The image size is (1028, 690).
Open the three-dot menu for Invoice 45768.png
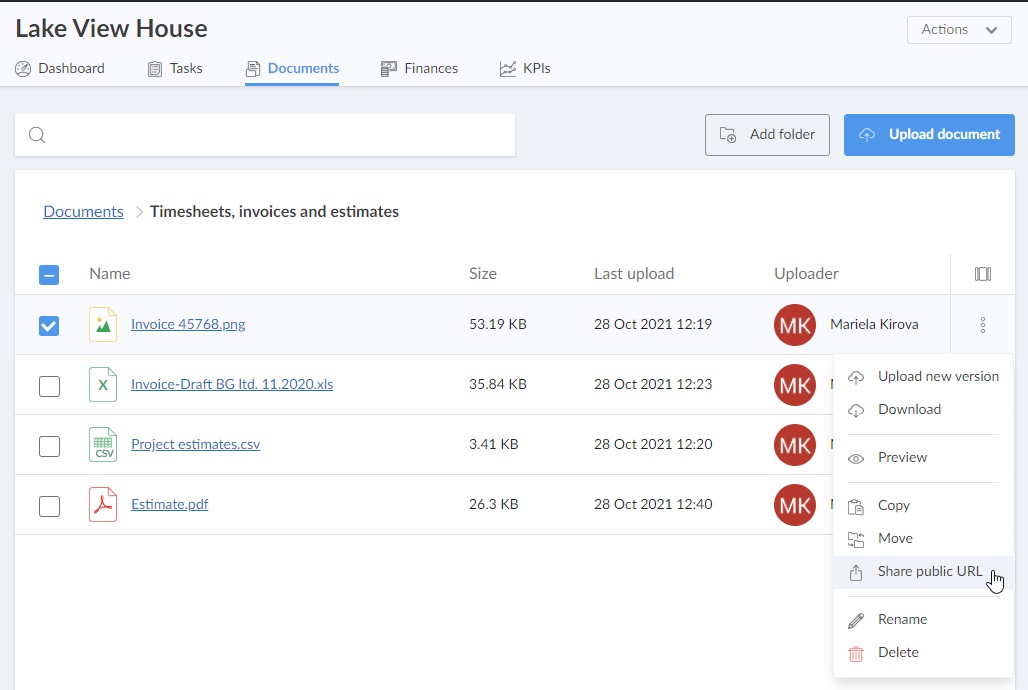tap(982, 325)
